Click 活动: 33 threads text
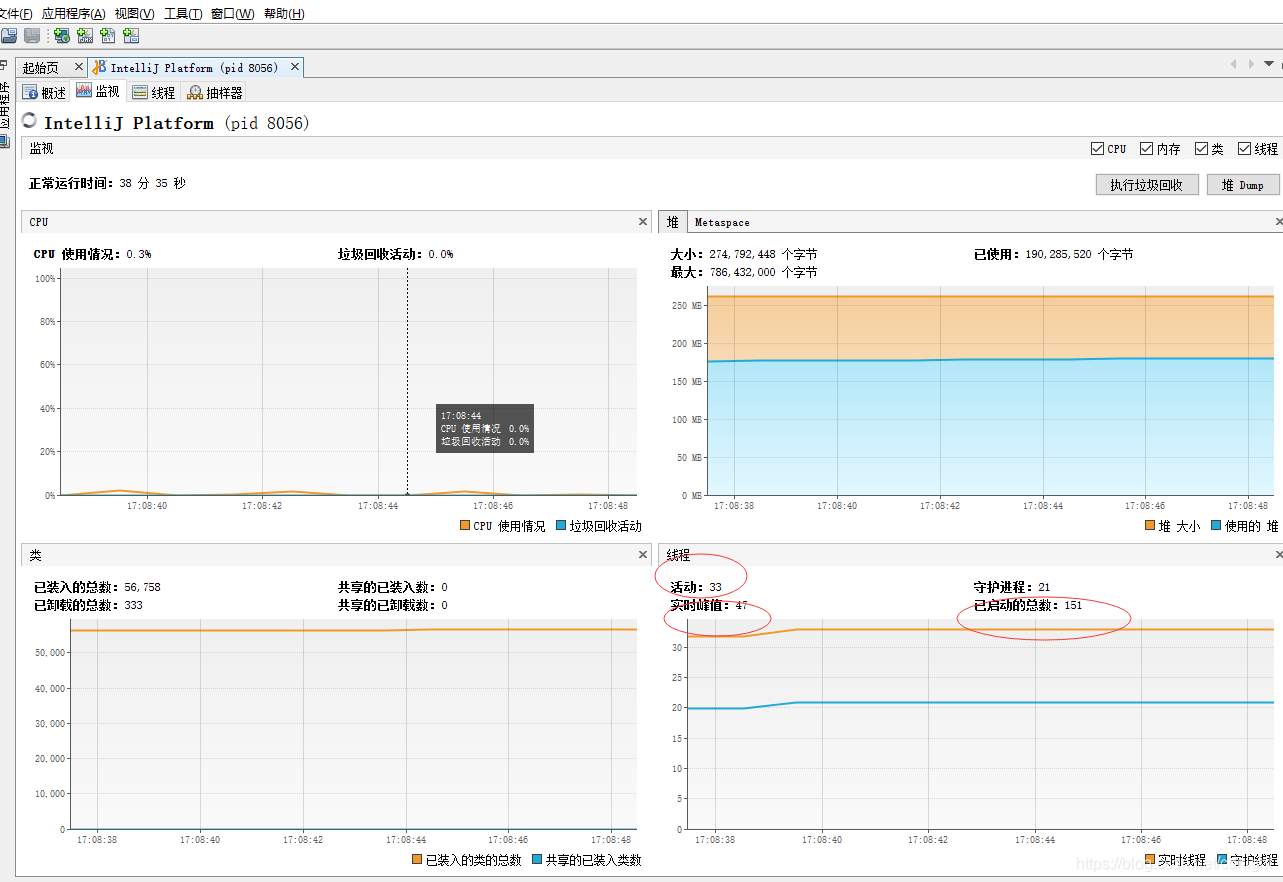The width and height of the screenshot is (1283, 882). [696, 587]
